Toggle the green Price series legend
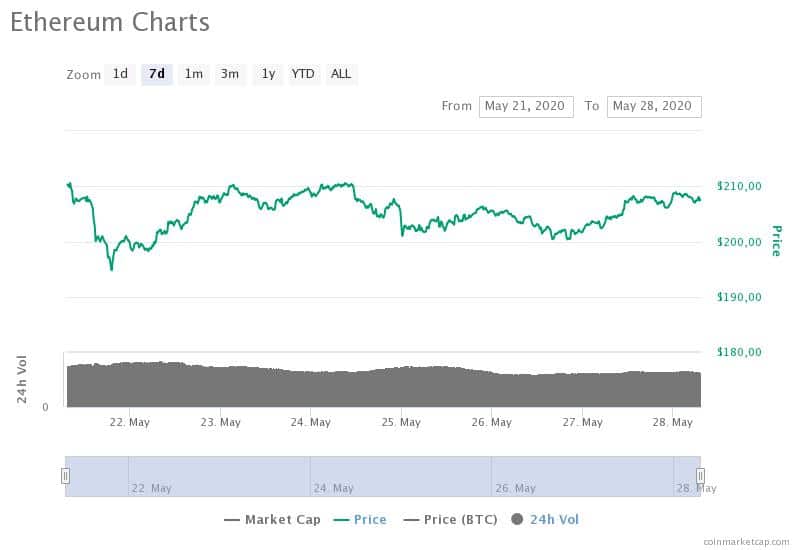The width and height of the screenshot is (800, 550). click(x=360, y=520)
